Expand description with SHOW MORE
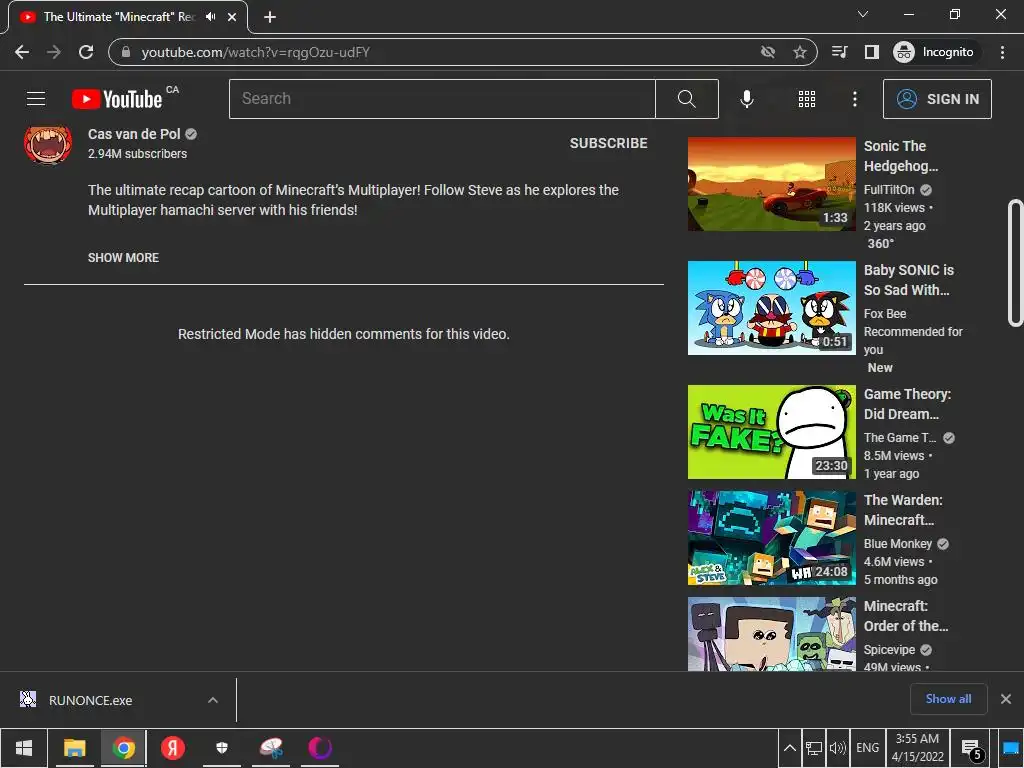 tap(123, 258)
